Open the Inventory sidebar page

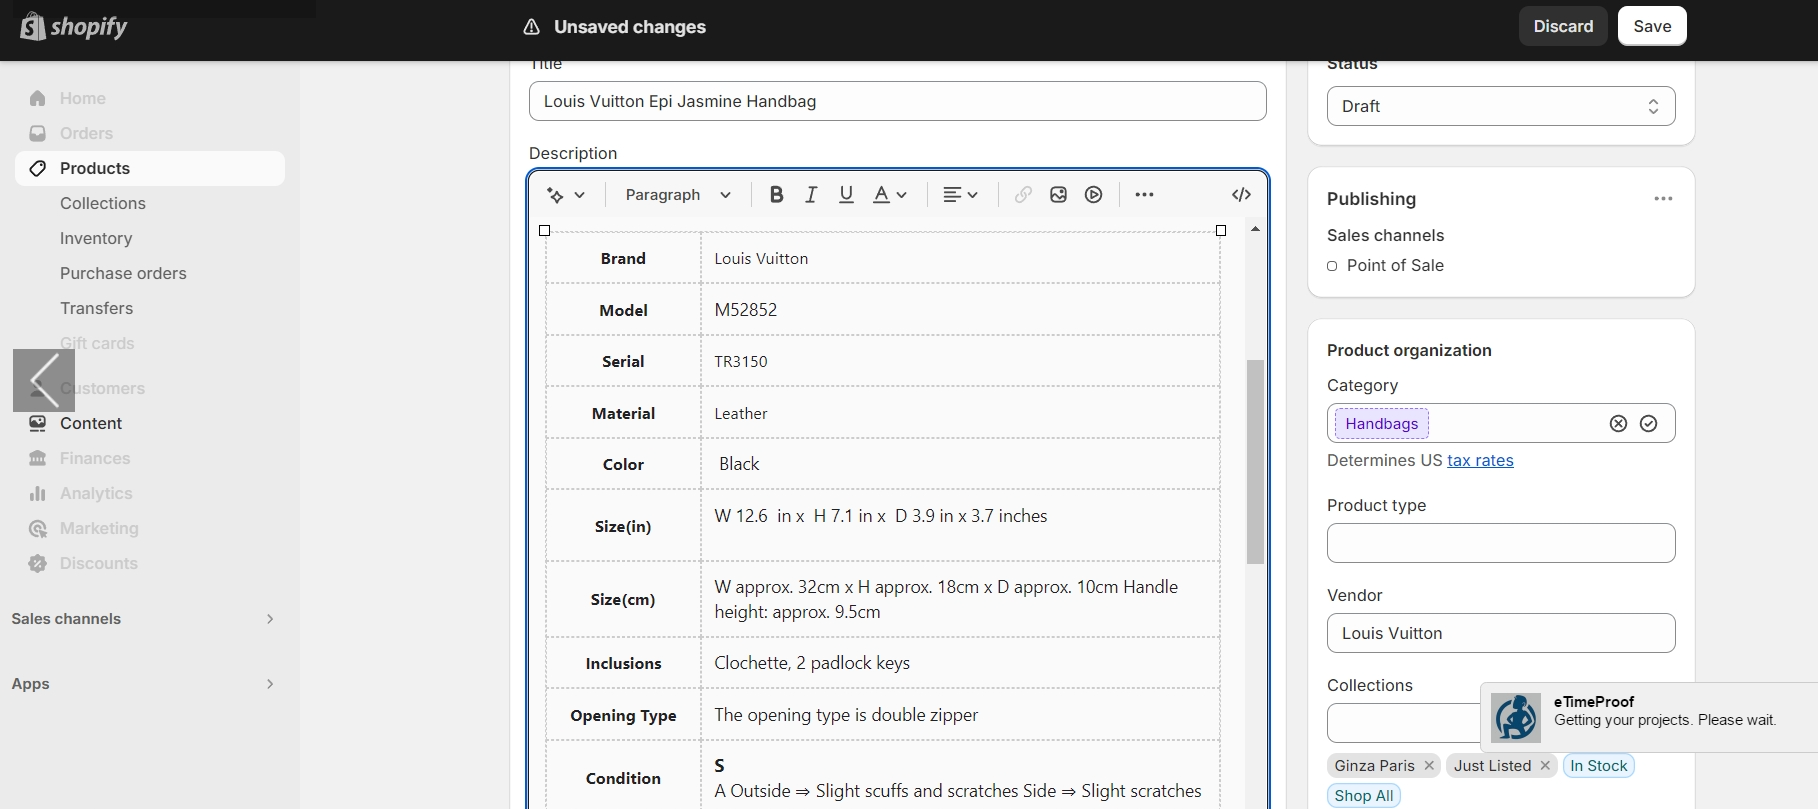tap(96, 238)
